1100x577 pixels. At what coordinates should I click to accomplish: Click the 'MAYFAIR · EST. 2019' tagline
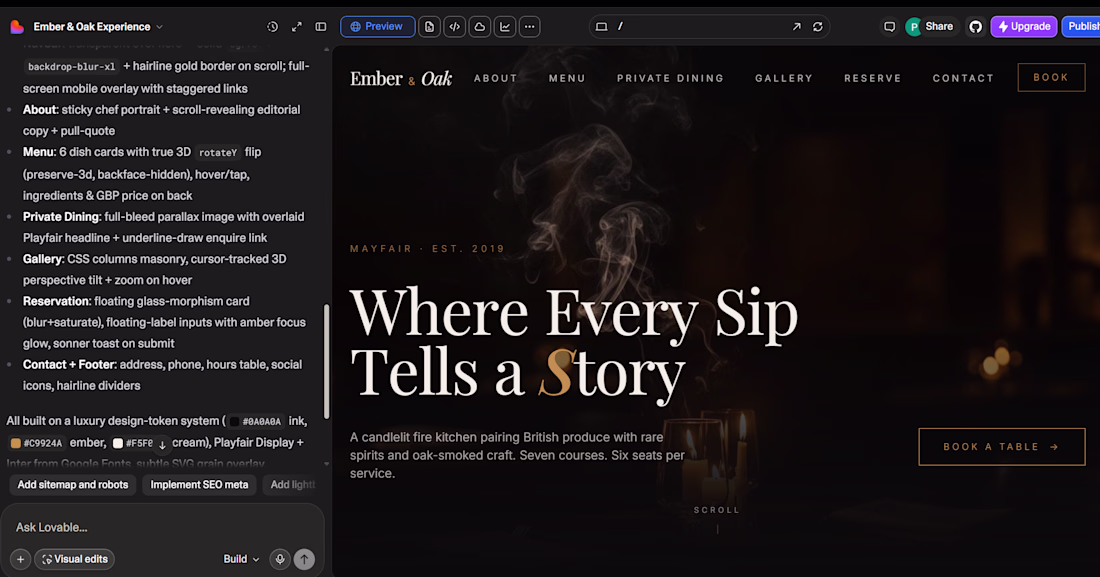click(427, 248)
